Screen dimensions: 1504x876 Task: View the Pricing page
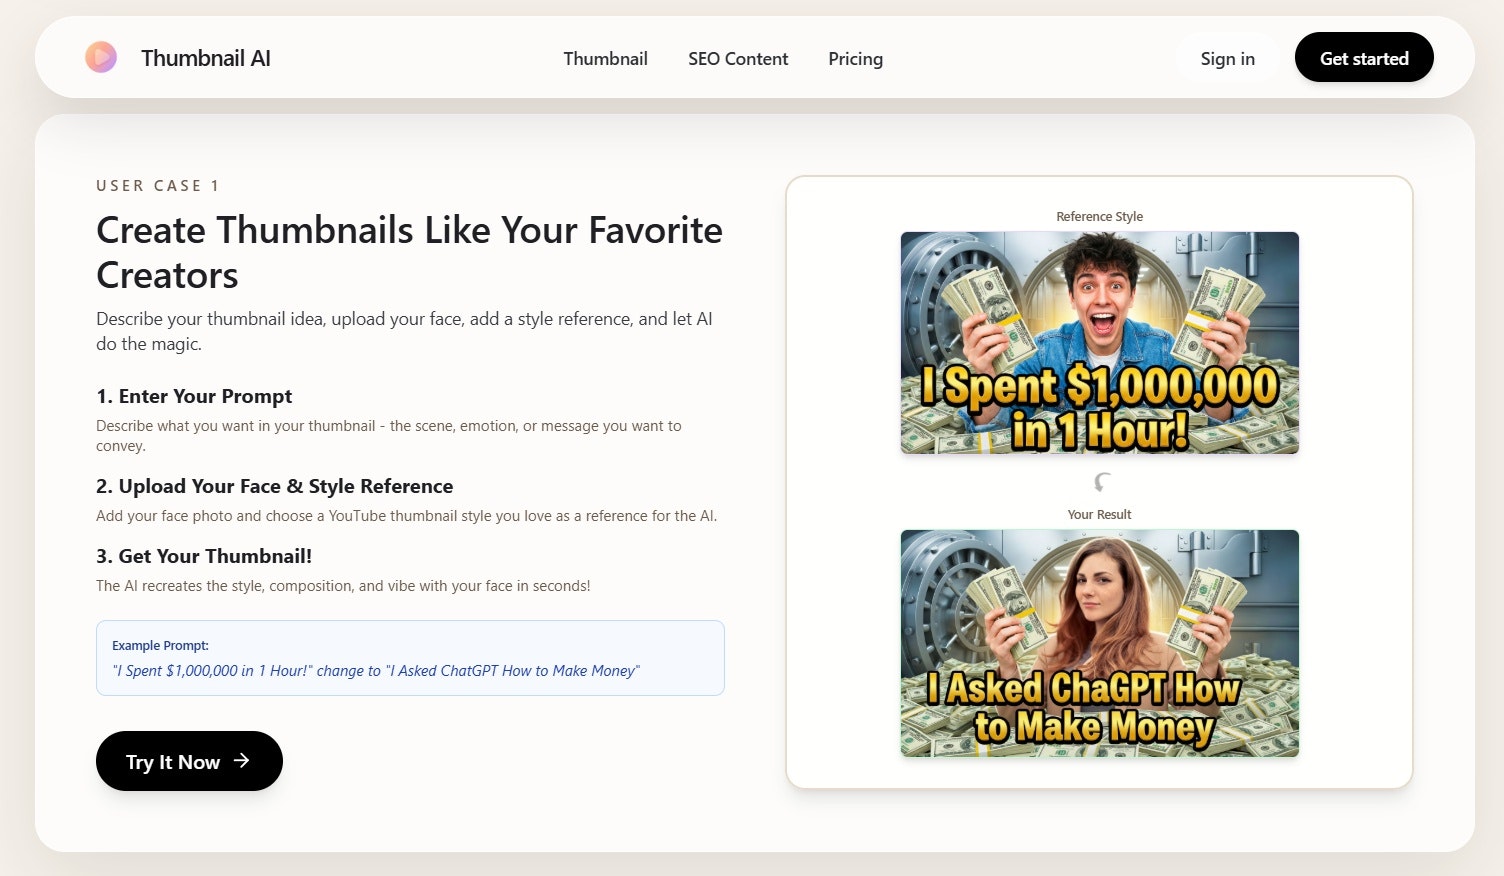coord(855,58)
